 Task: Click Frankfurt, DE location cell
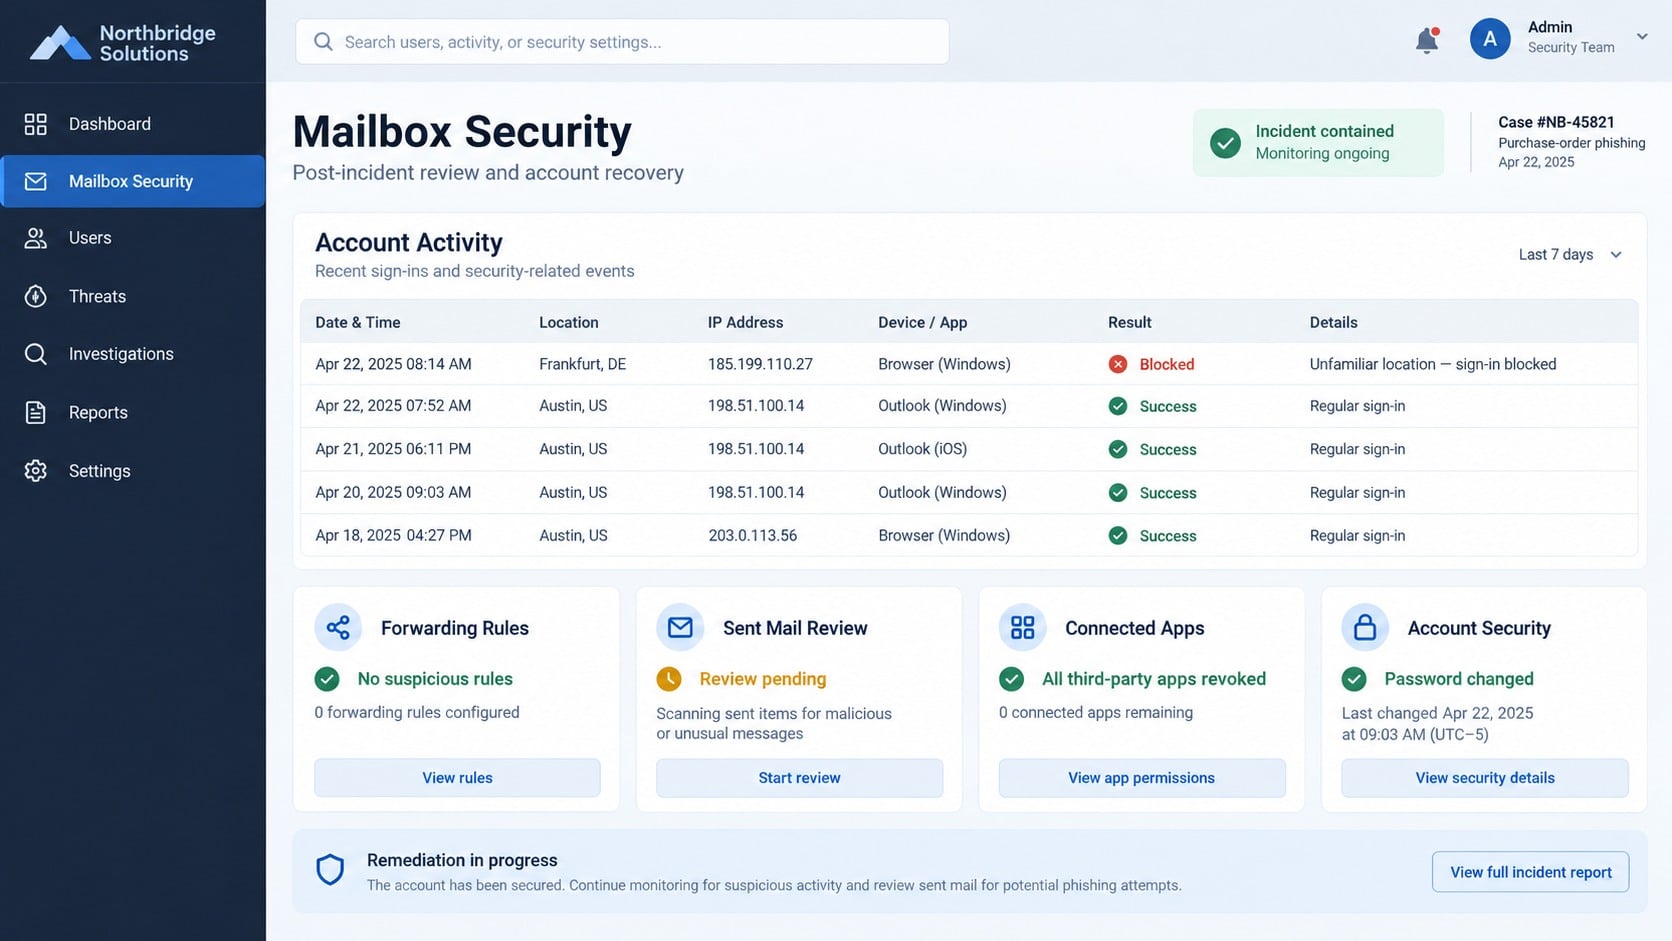click(x=582, y=364)
